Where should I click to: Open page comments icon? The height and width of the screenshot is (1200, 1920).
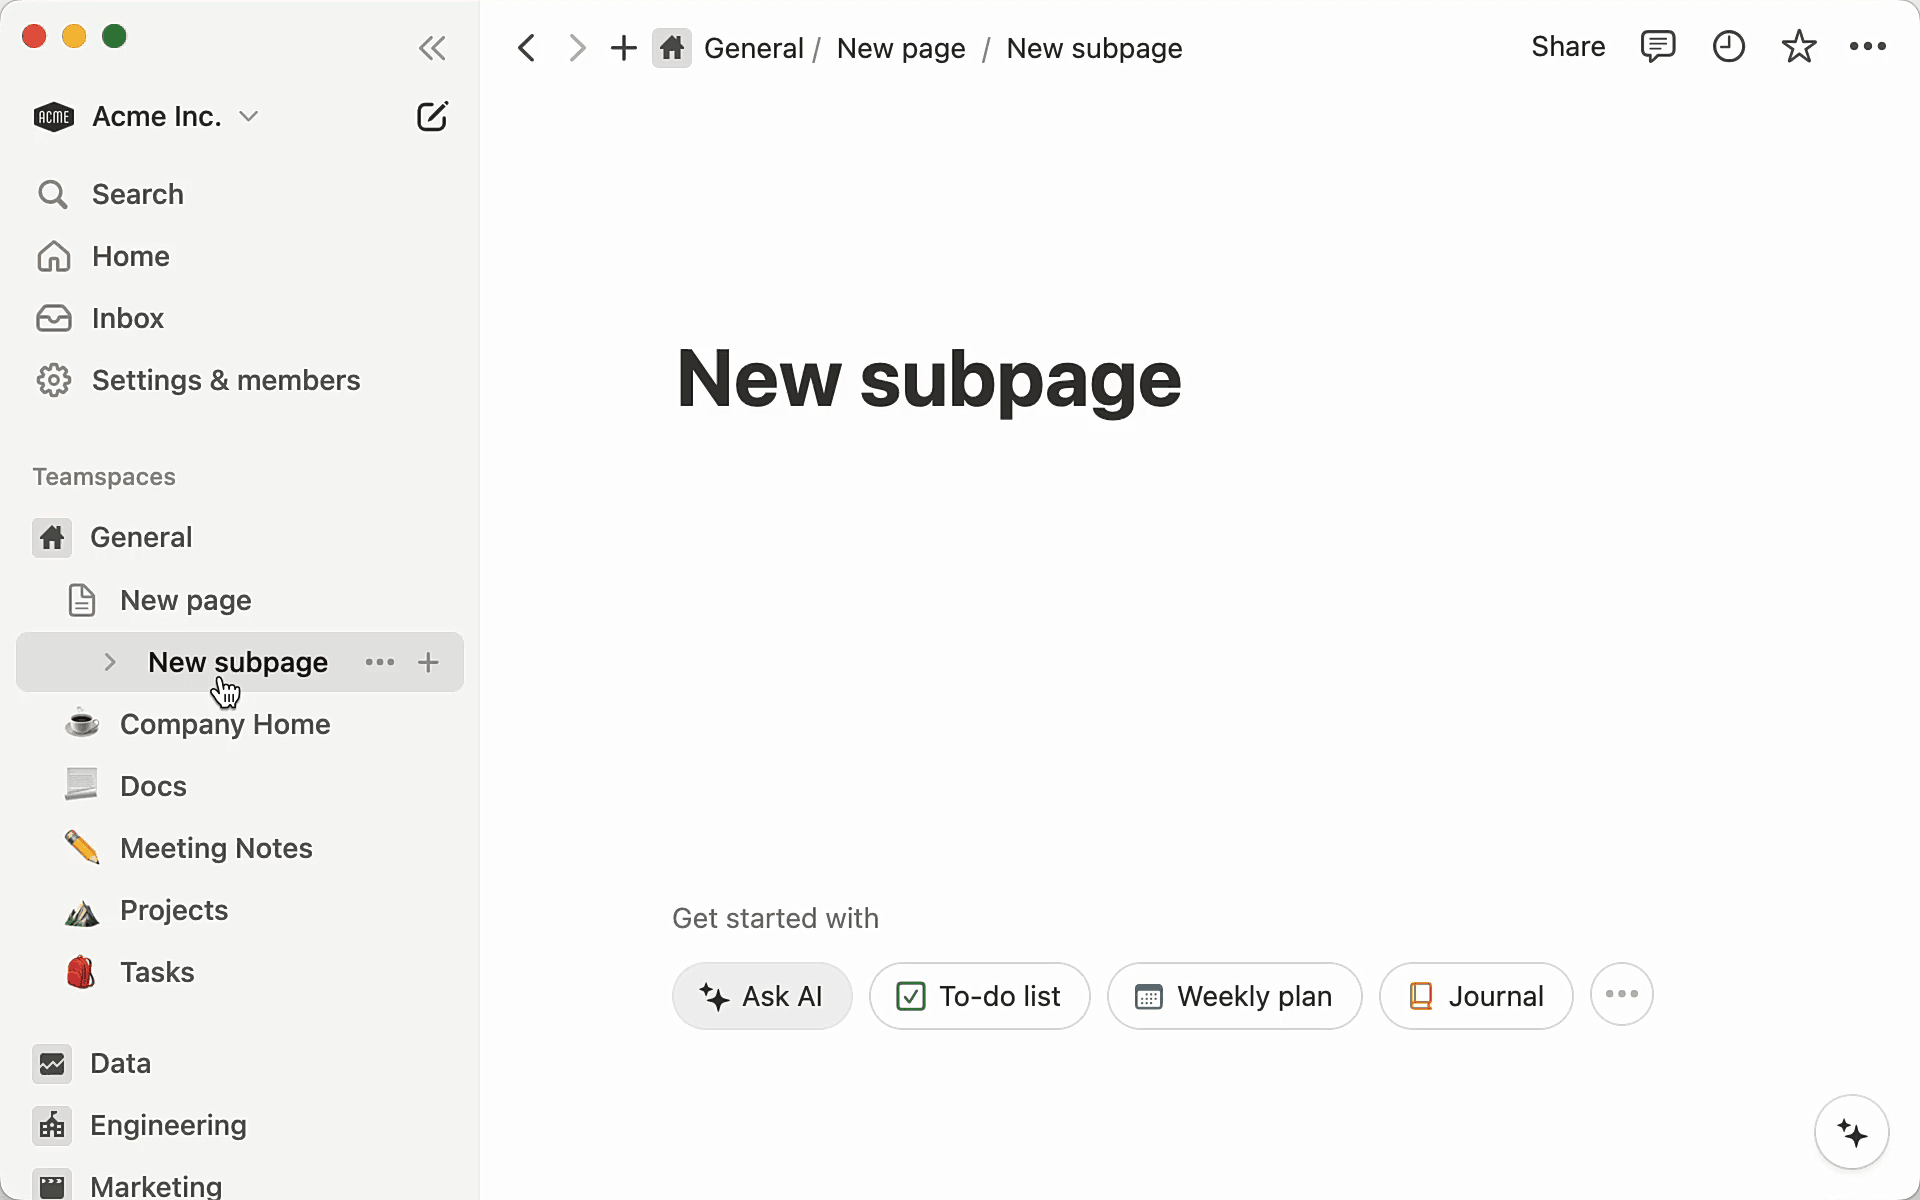coord(1658,47)
